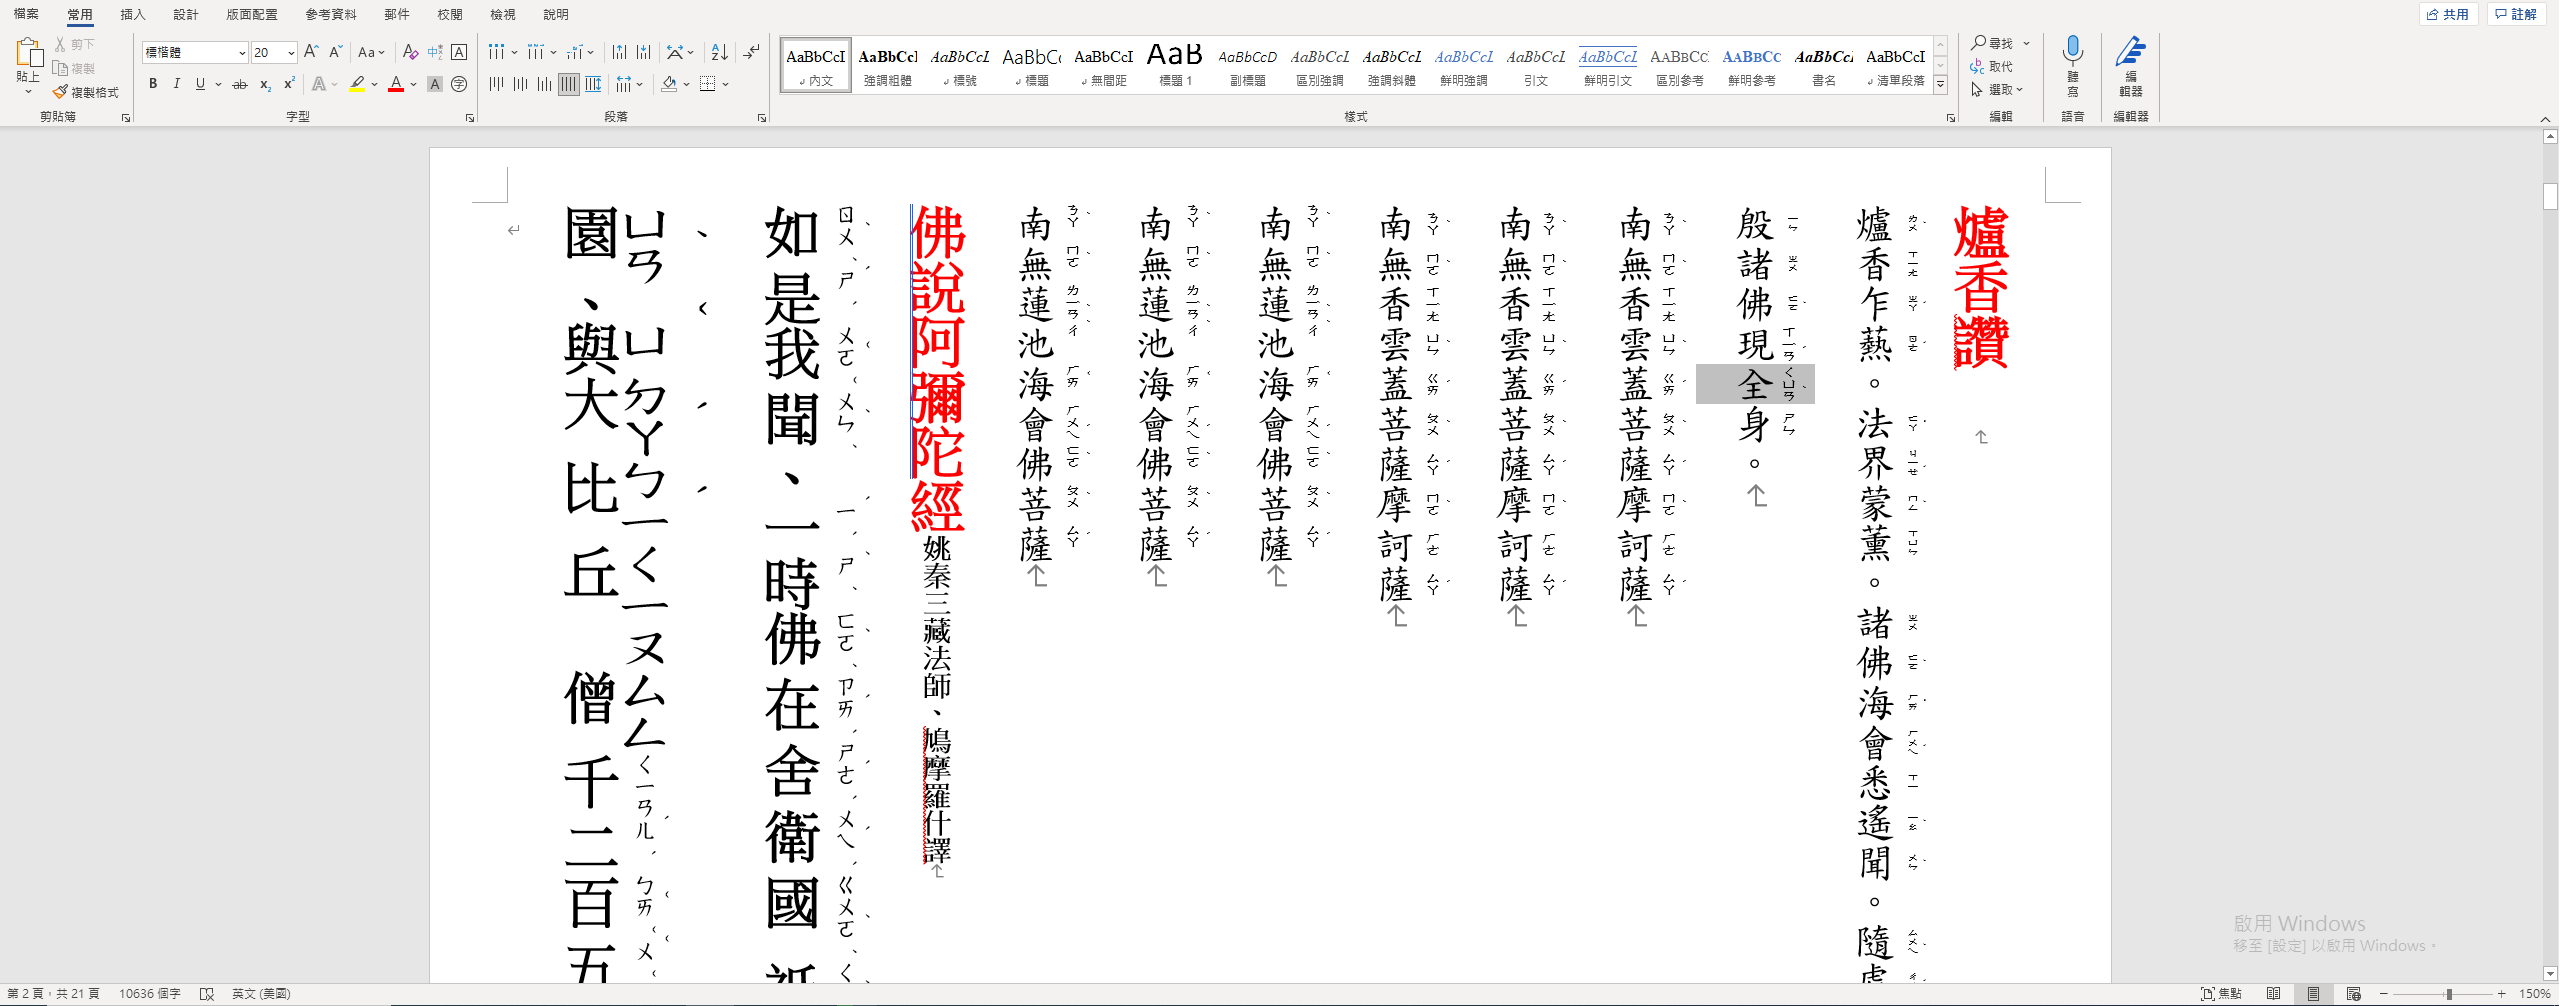Increase font size with the A^ icon
2560x1006 pixels.
[x=311, y=52]
